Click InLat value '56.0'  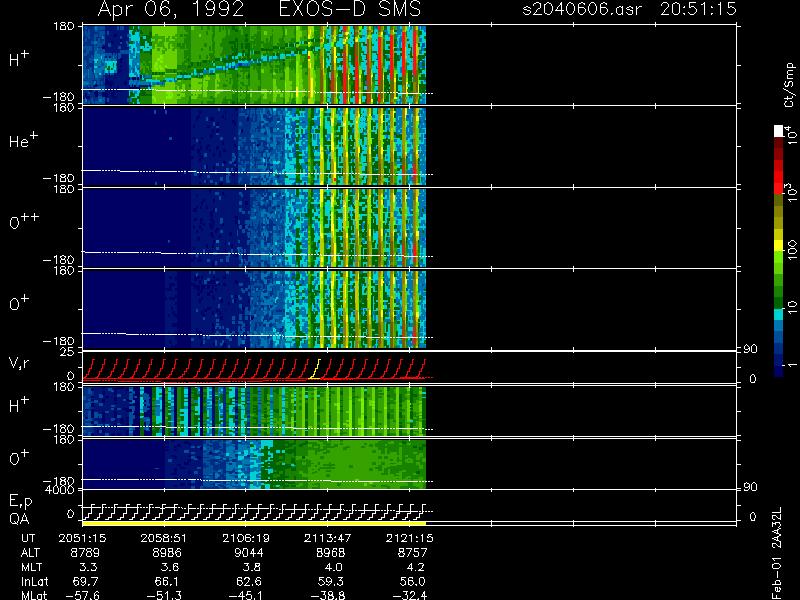tap(412, 582)
